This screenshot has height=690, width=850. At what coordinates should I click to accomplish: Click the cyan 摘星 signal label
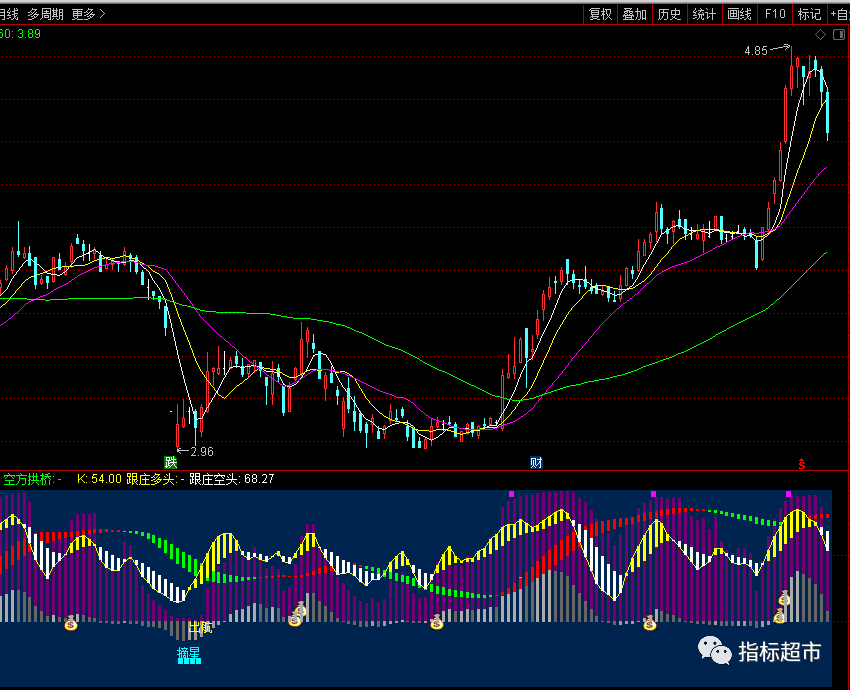(x=189, y=655)
